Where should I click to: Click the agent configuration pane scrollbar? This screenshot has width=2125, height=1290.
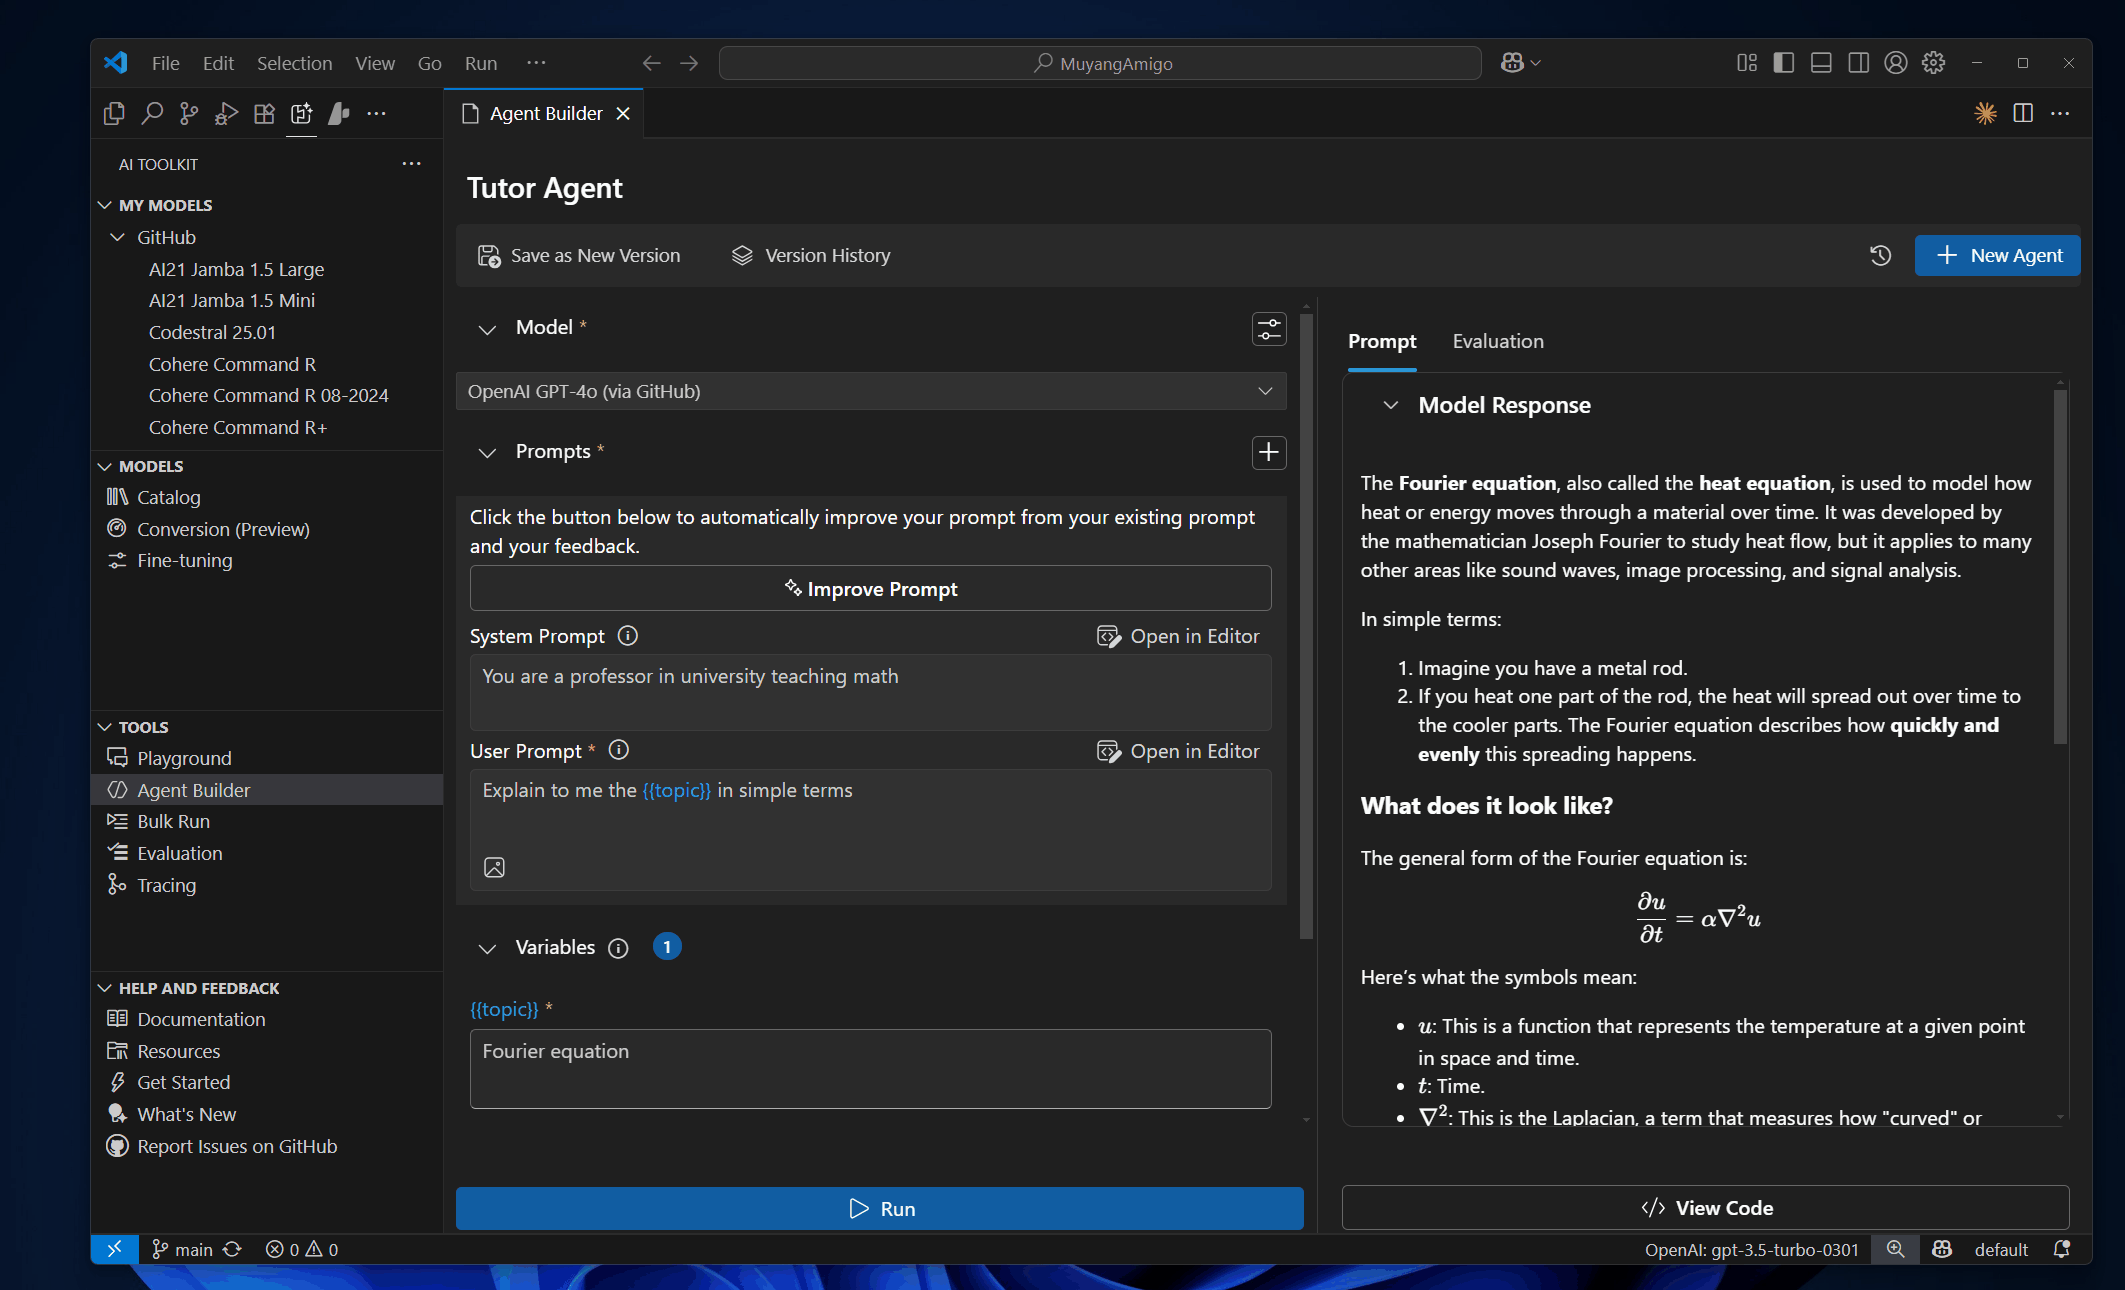click(1306, 627)
